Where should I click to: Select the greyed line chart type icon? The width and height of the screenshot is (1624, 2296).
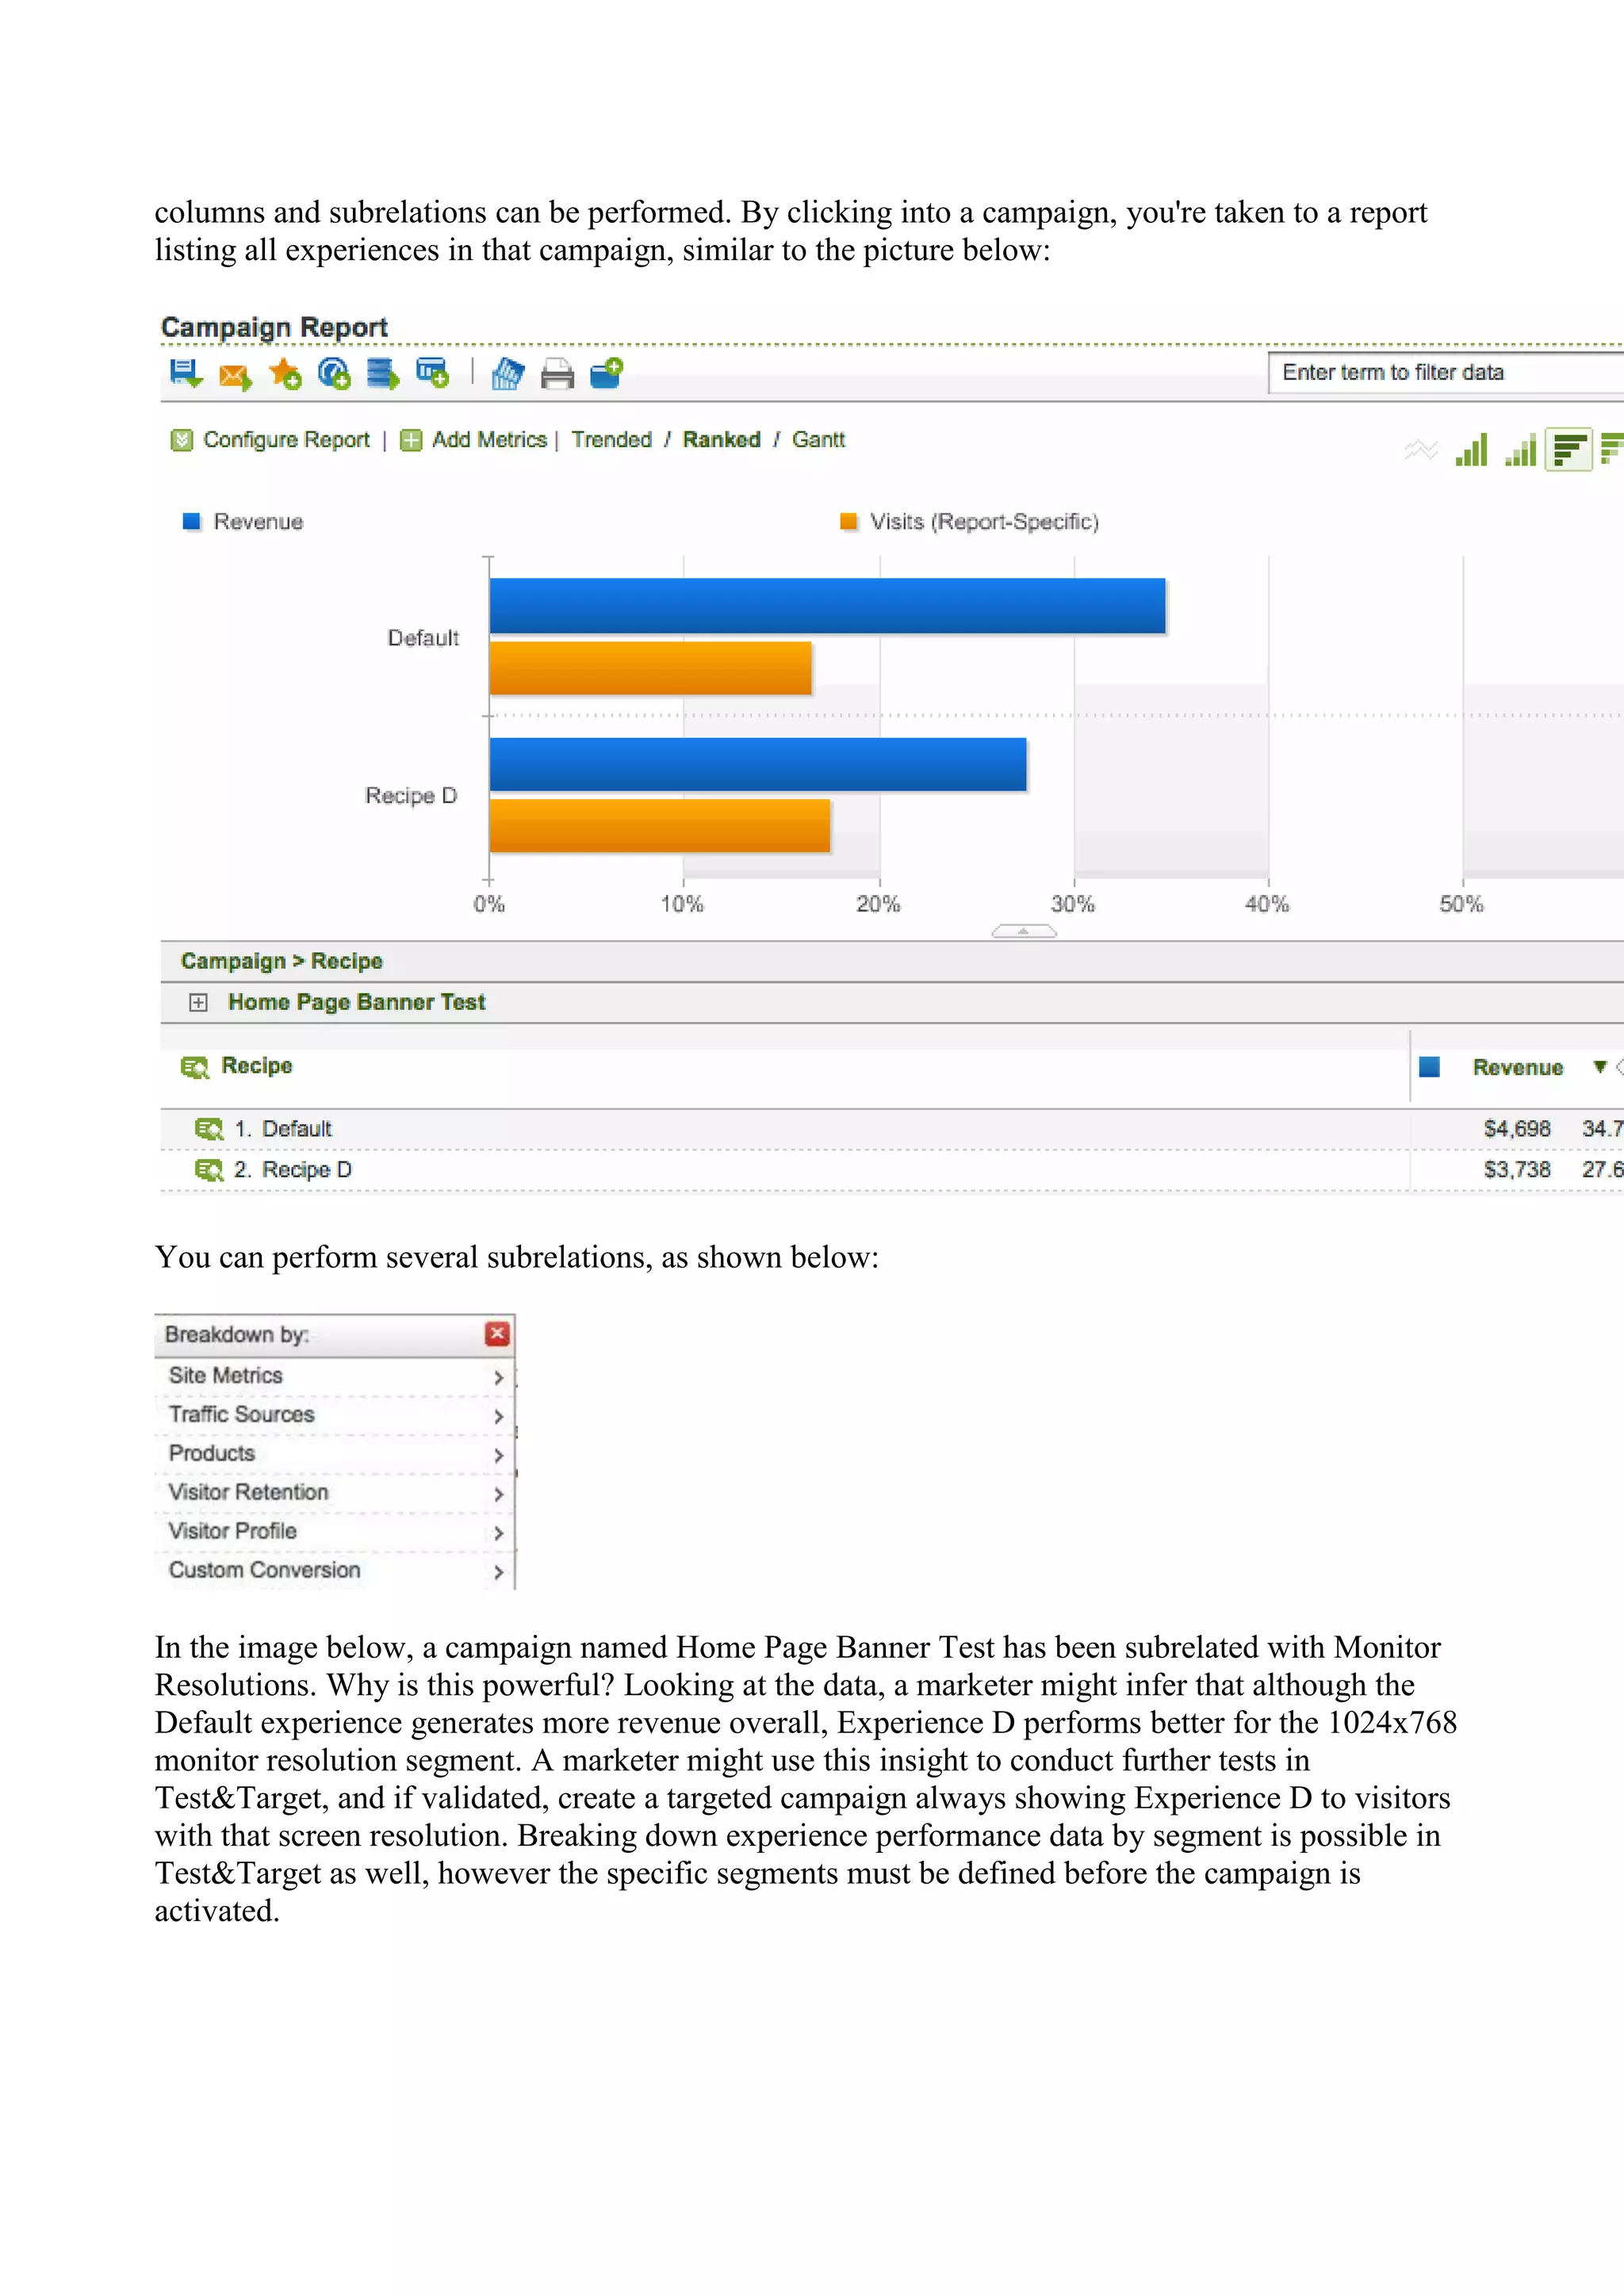(1421, 450)
